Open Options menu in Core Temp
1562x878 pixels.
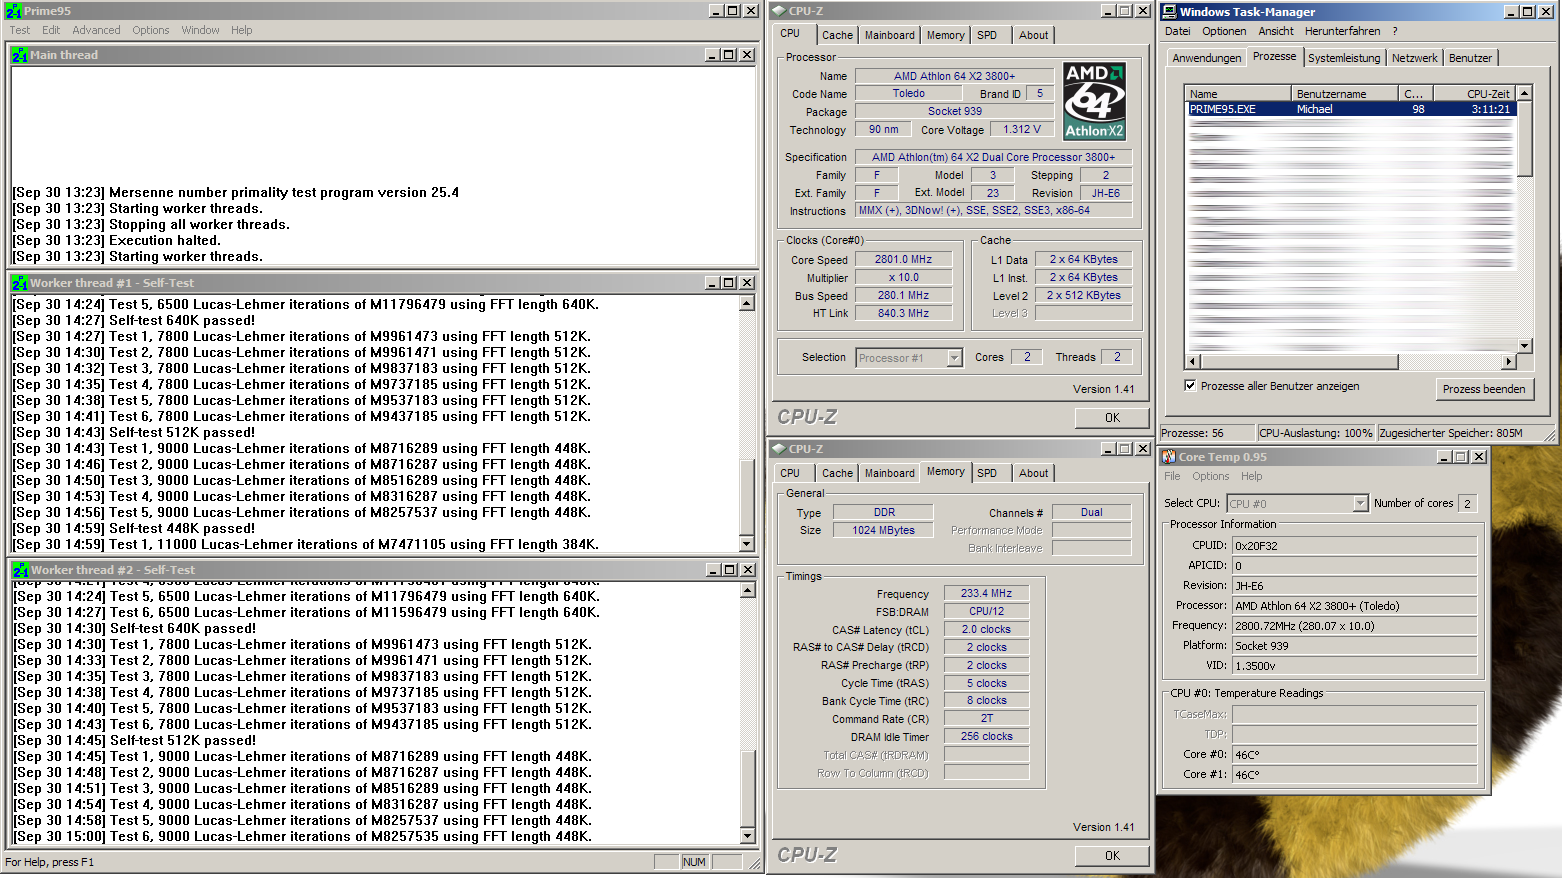(x=1210, y=477)
